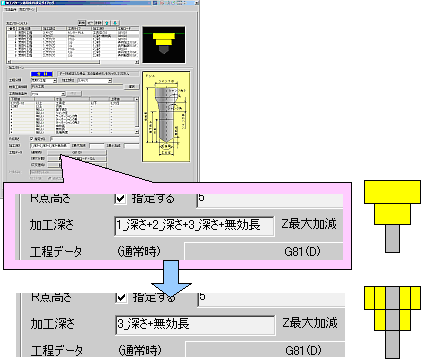Click the lower yellow tool diagram with gray shaft
Viewport: 430px width, 360px height.
pos(392,322)
